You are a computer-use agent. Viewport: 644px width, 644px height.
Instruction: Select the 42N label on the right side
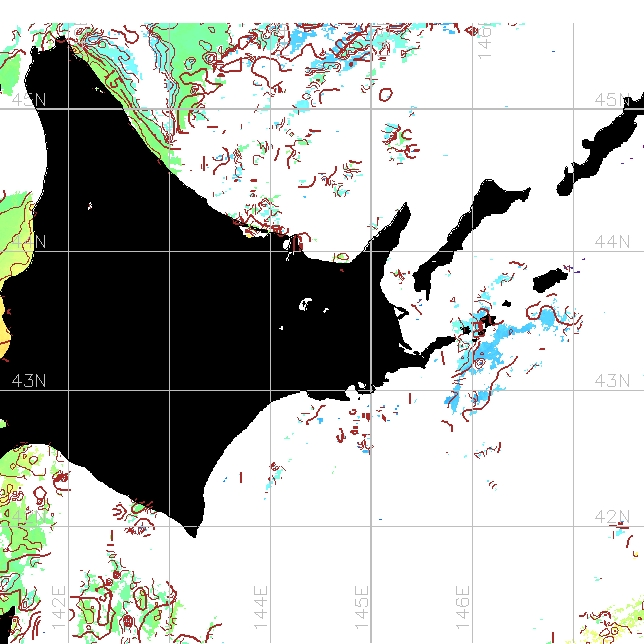[612, 516]
